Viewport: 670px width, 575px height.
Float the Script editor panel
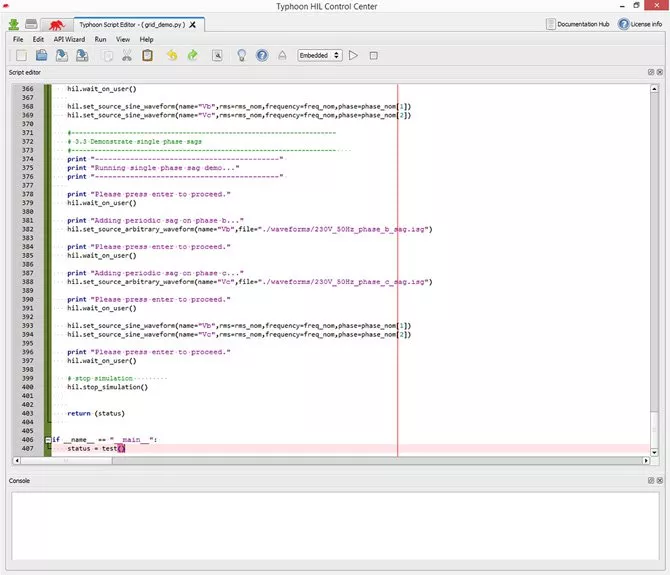coord(651,72)
